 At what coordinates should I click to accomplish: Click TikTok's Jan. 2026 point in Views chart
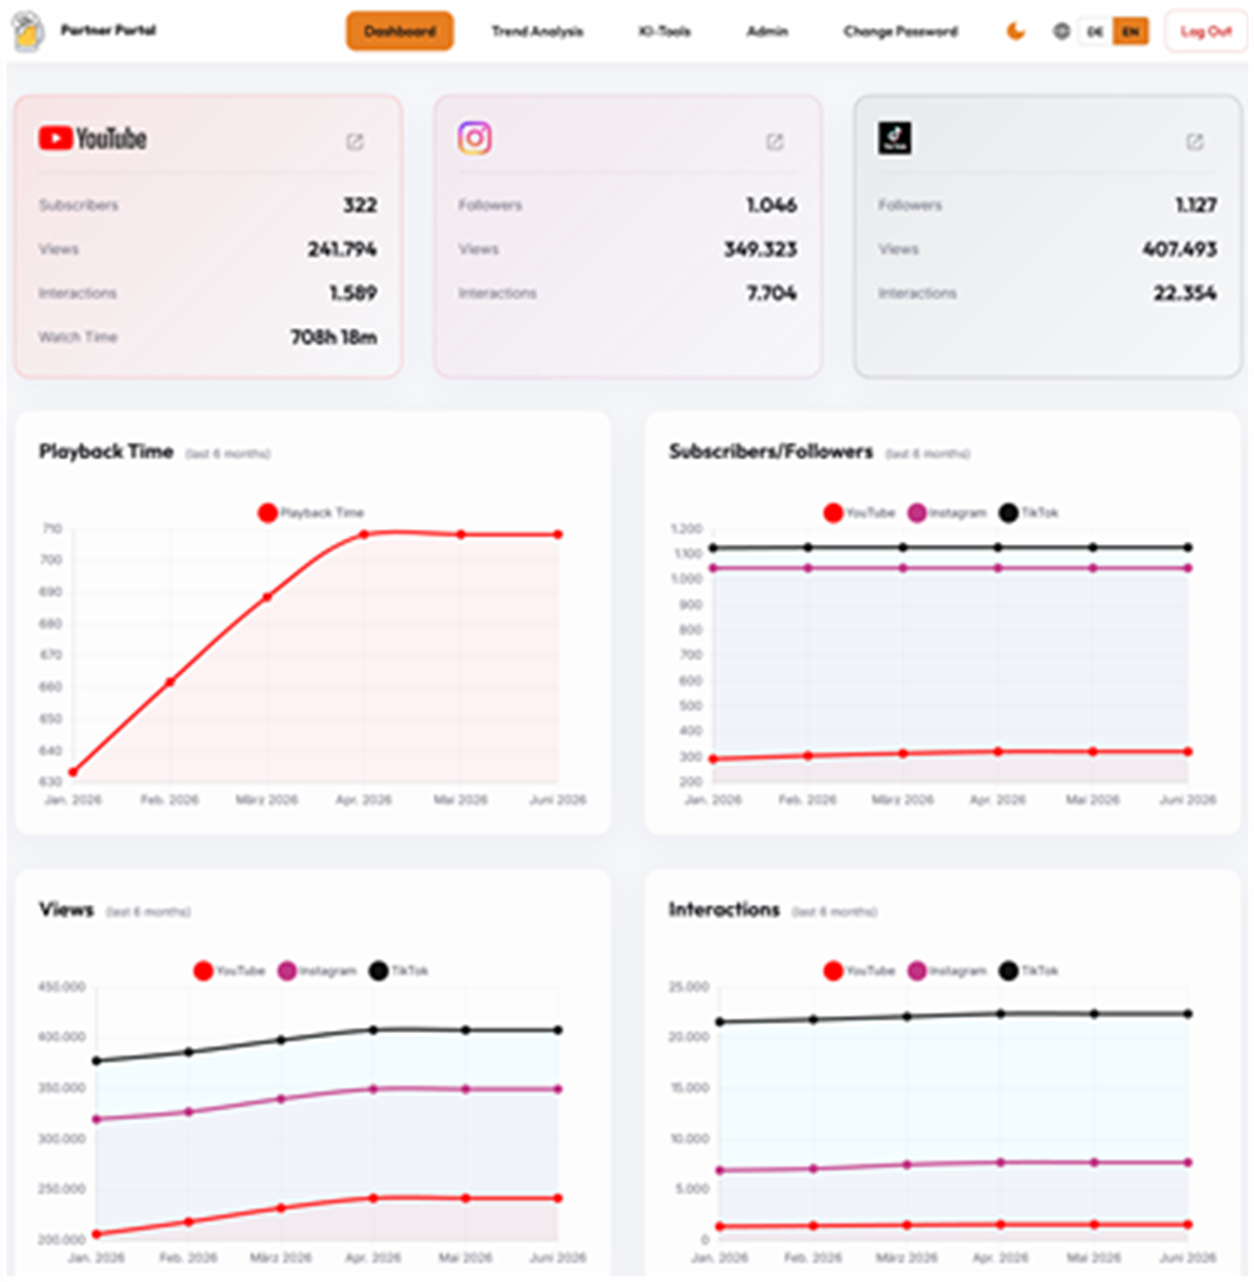pos(97,1061)
